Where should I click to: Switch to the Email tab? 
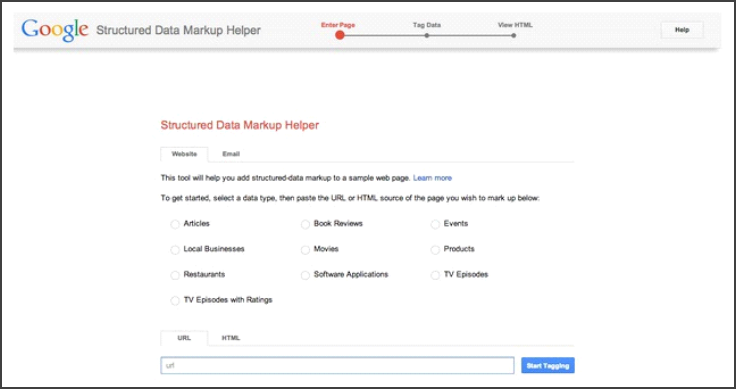tap(231, 154)
